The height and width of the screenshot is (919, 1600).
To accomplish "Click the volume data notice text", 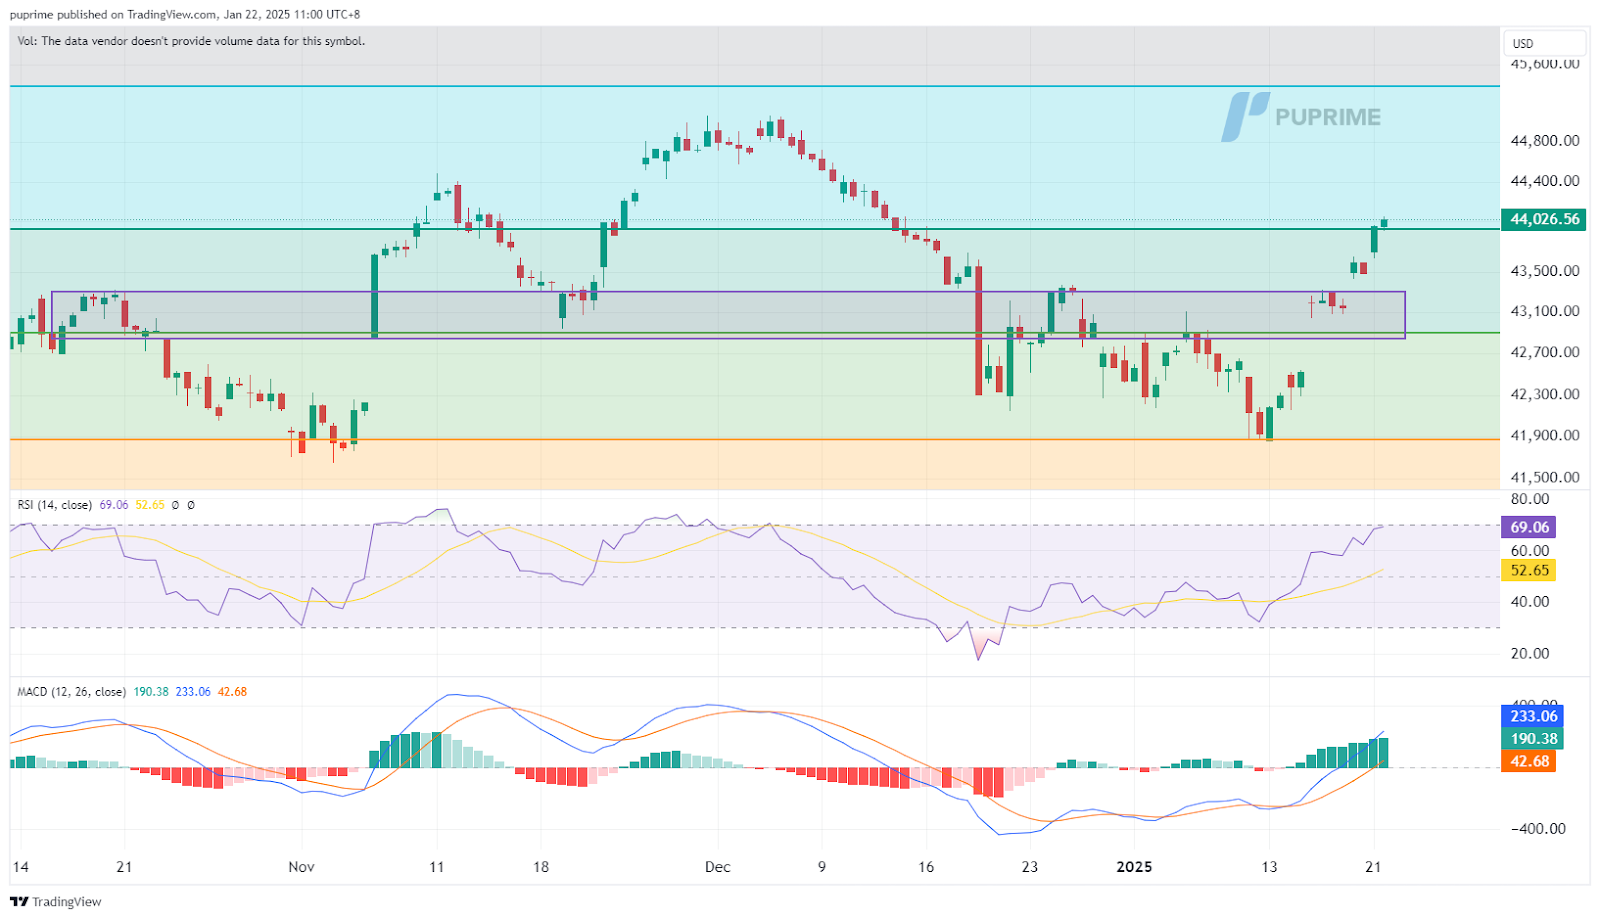I will click(x=191, y=41).
